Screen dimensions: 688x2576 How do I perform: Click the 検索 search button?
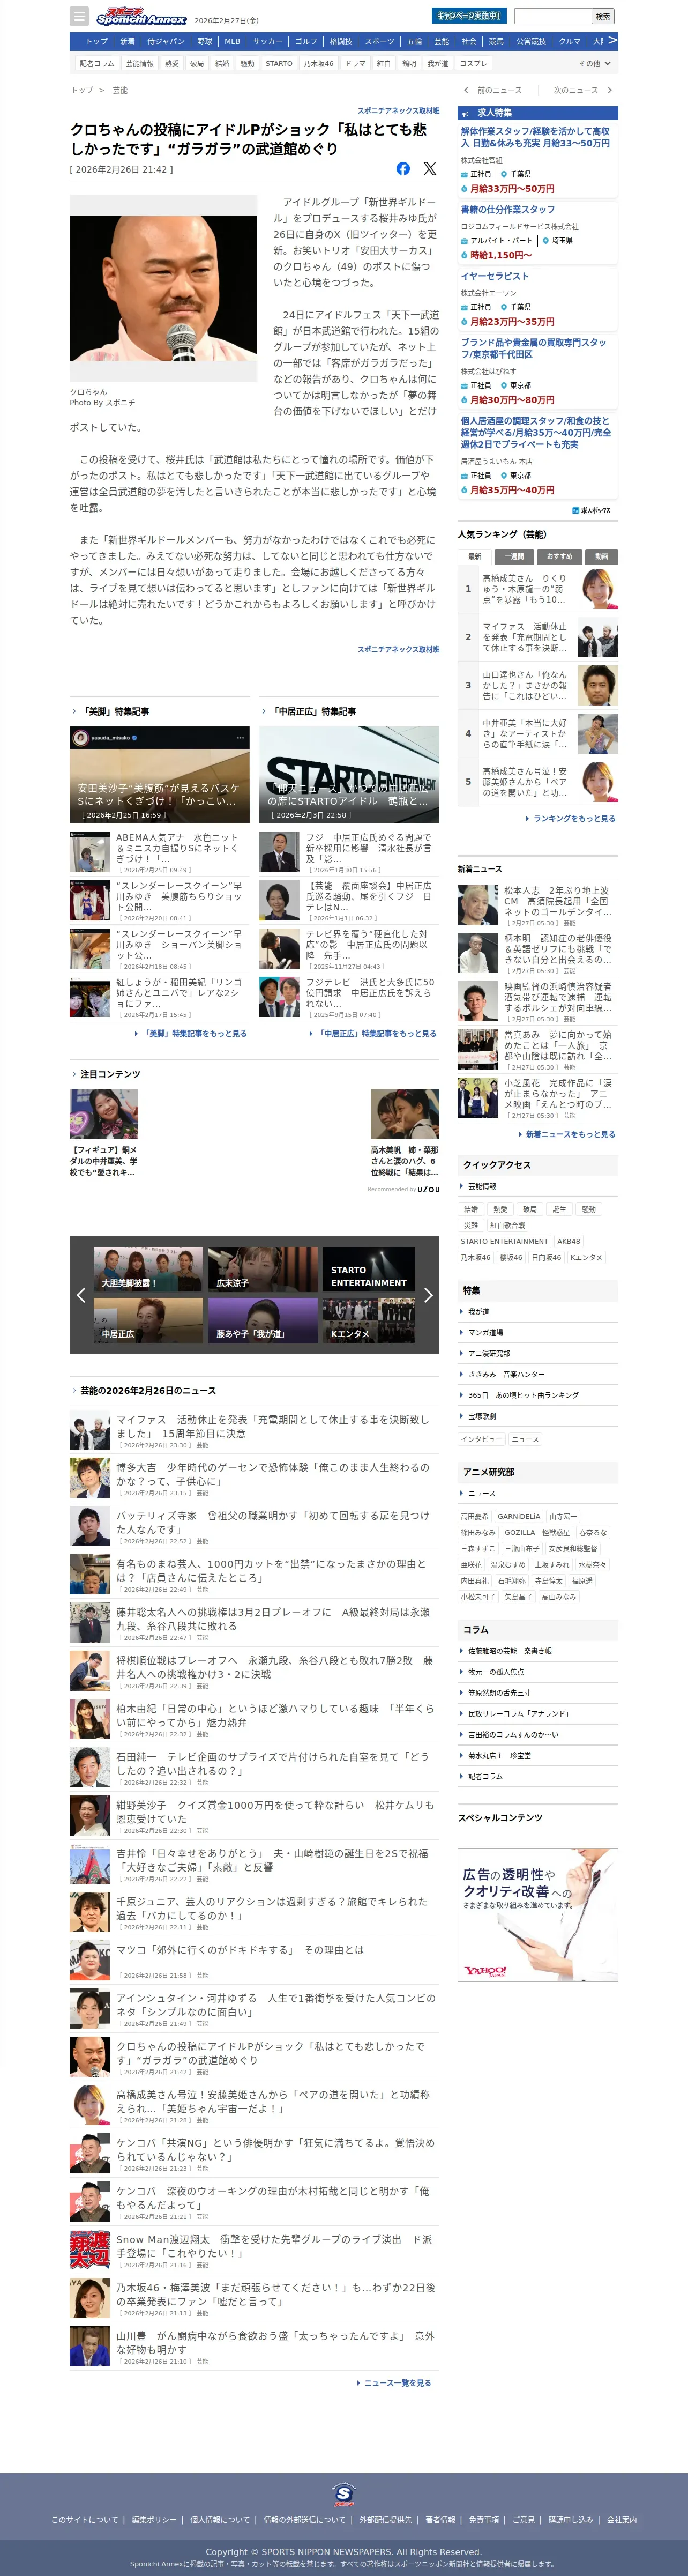coord(603,16)
